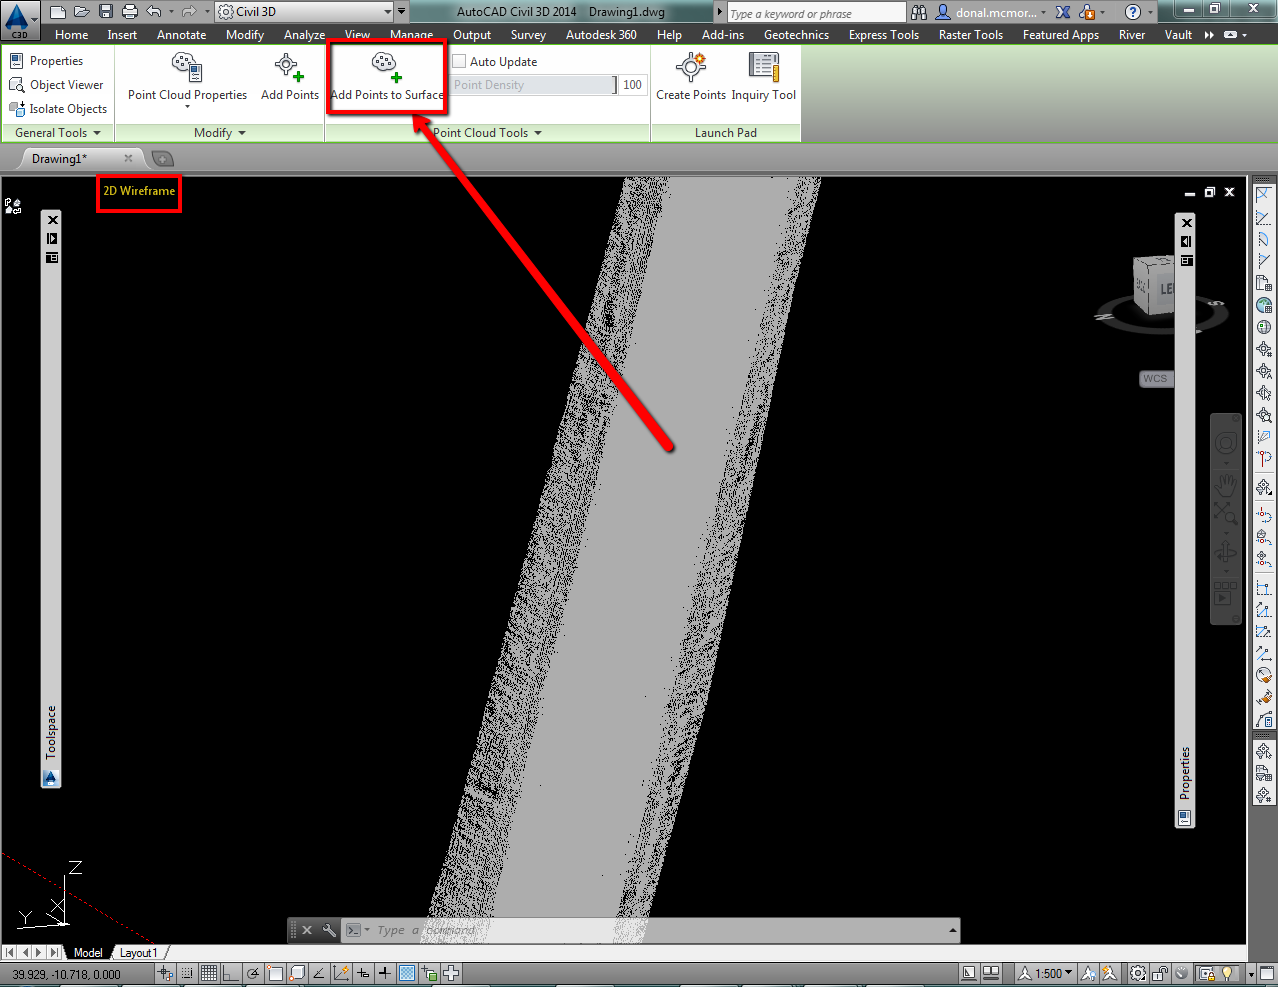The height and width of the screenshot is (987, 1278).
Task: Toggle Grid Display in the status bar
Action: click(x=209, y=973)
